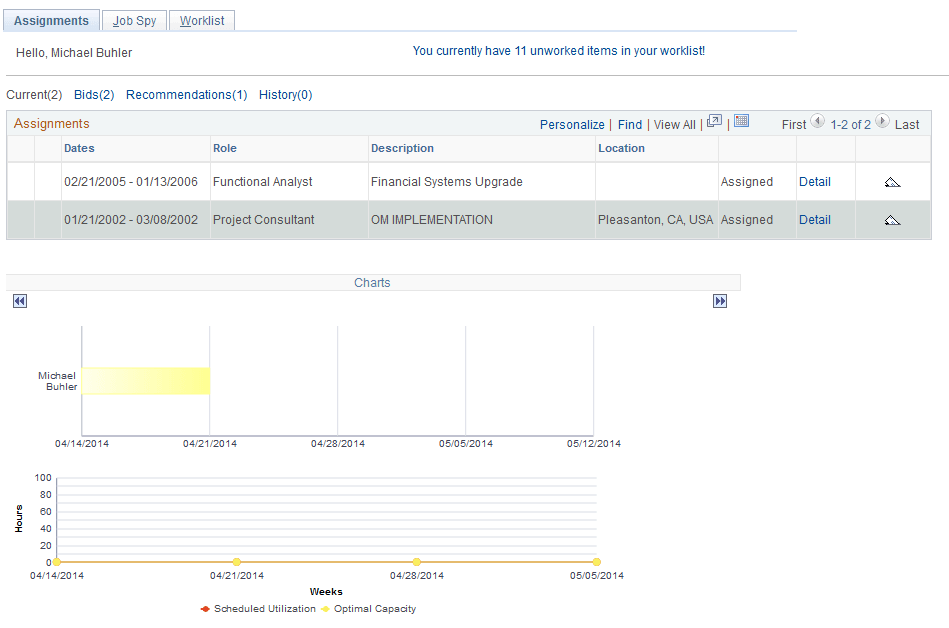Click the OM IMPLEMENTATION description
The image size is (949, 628).
[432, 220]
